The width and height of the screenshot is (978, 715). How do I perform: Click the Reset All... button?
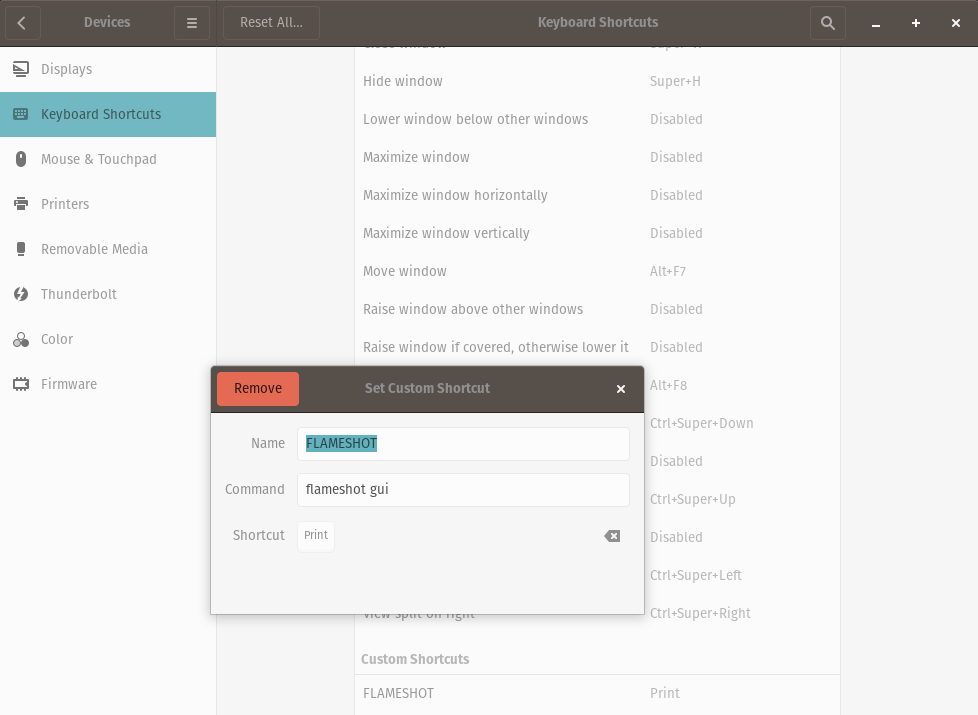click(271, 23)
